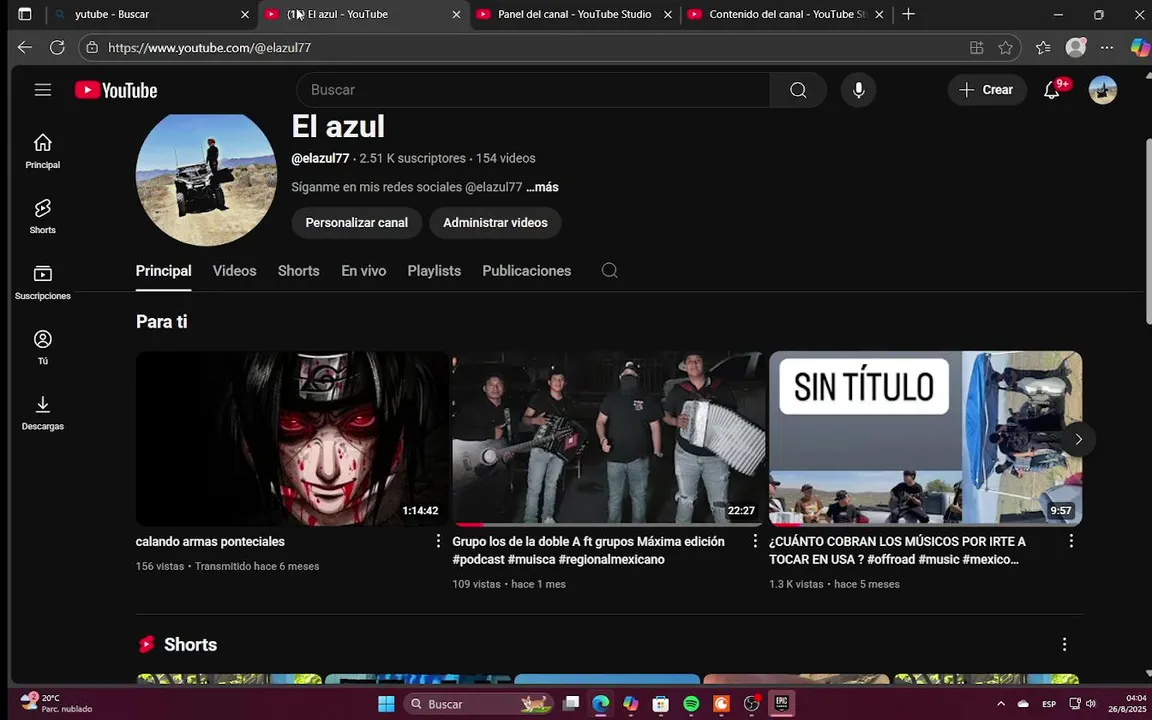
Task: Open Shorts section three-dot menu
Action: (x=1064, y=644)
